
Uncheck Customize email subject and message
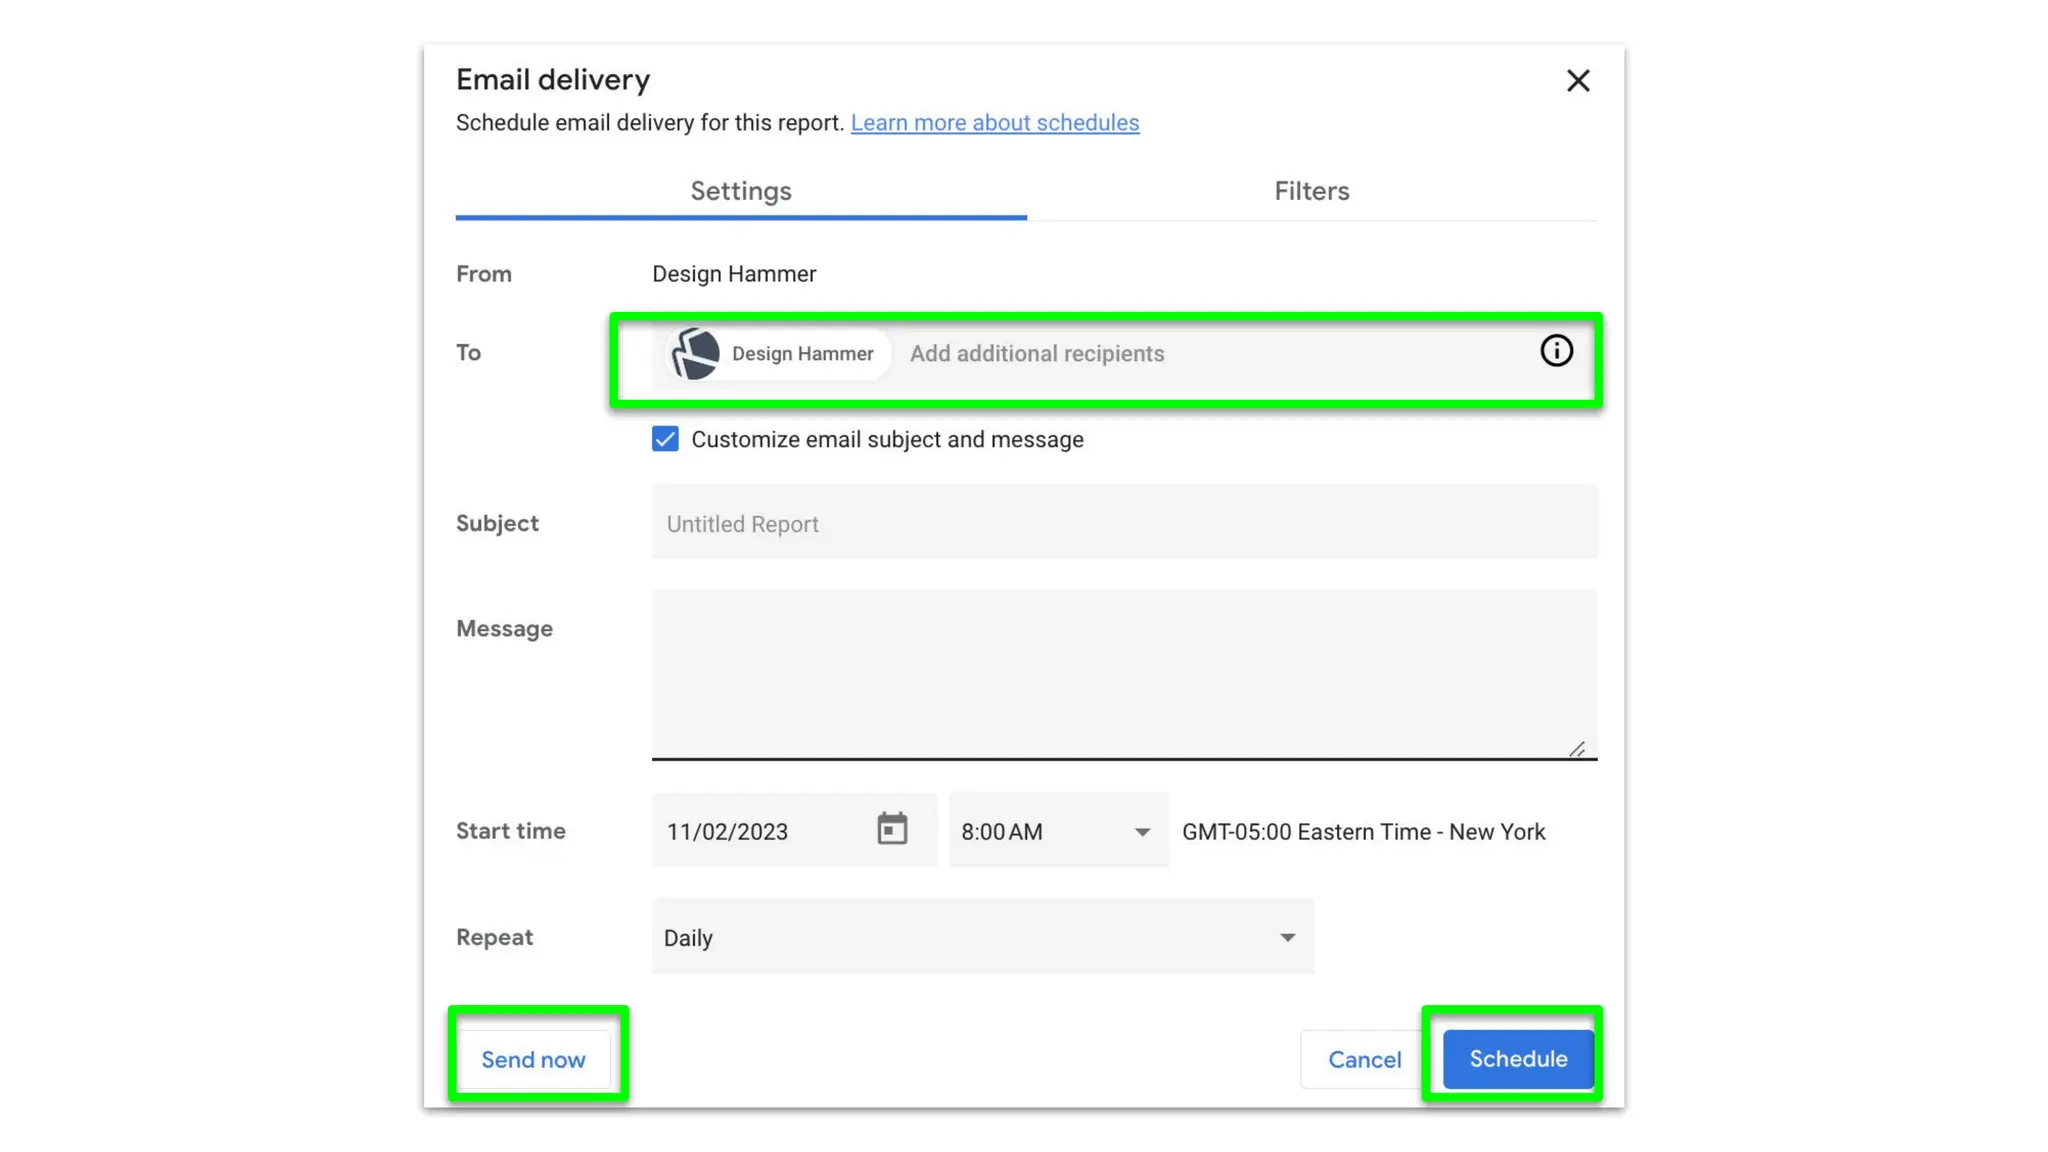(665, 440)
